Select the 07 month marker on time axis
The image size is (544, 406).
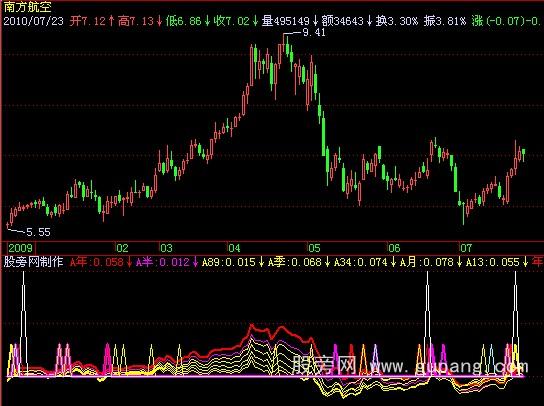pos(466,248)
